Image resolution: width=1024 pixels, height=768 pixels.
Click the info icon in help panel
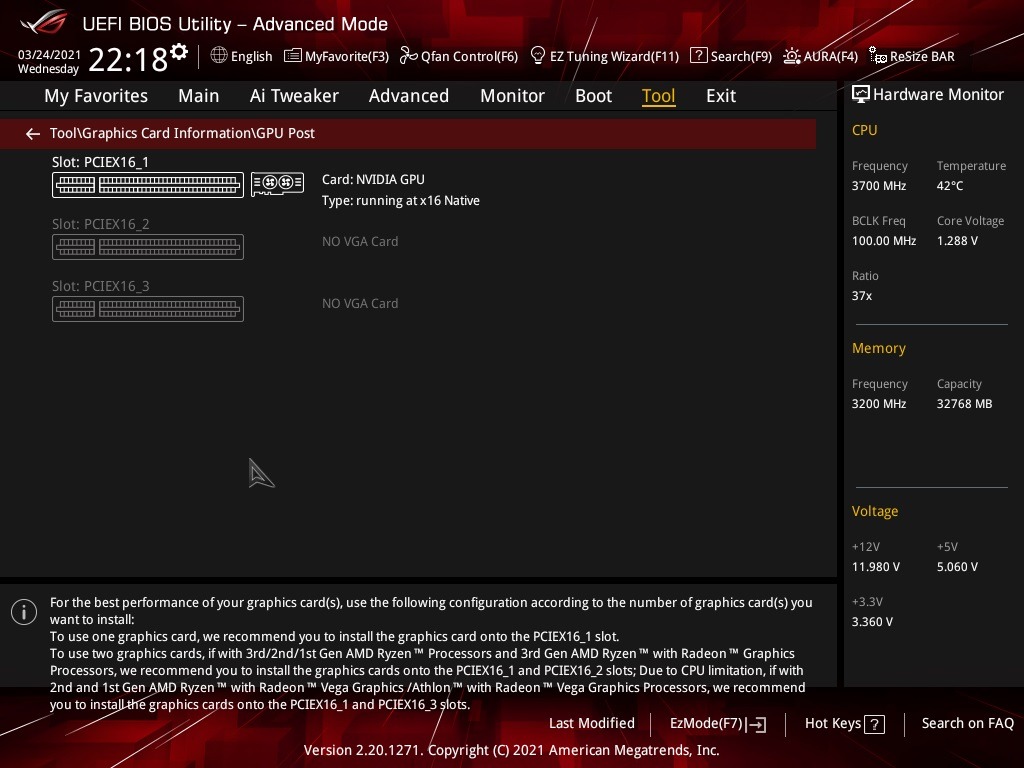(24, 612)
